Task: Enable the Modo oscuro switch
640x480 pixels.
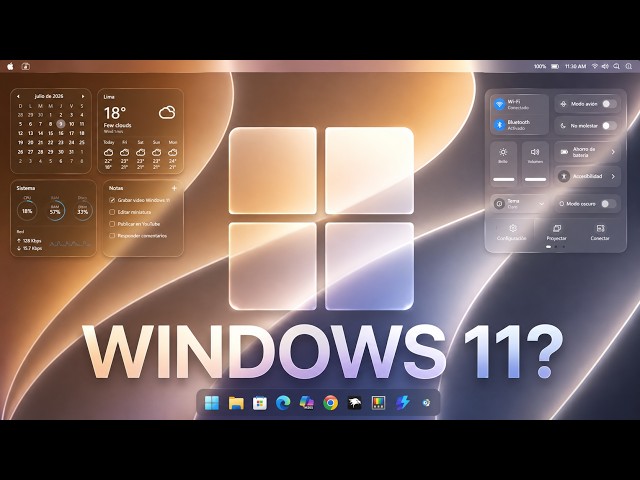Action: point(608,204)
